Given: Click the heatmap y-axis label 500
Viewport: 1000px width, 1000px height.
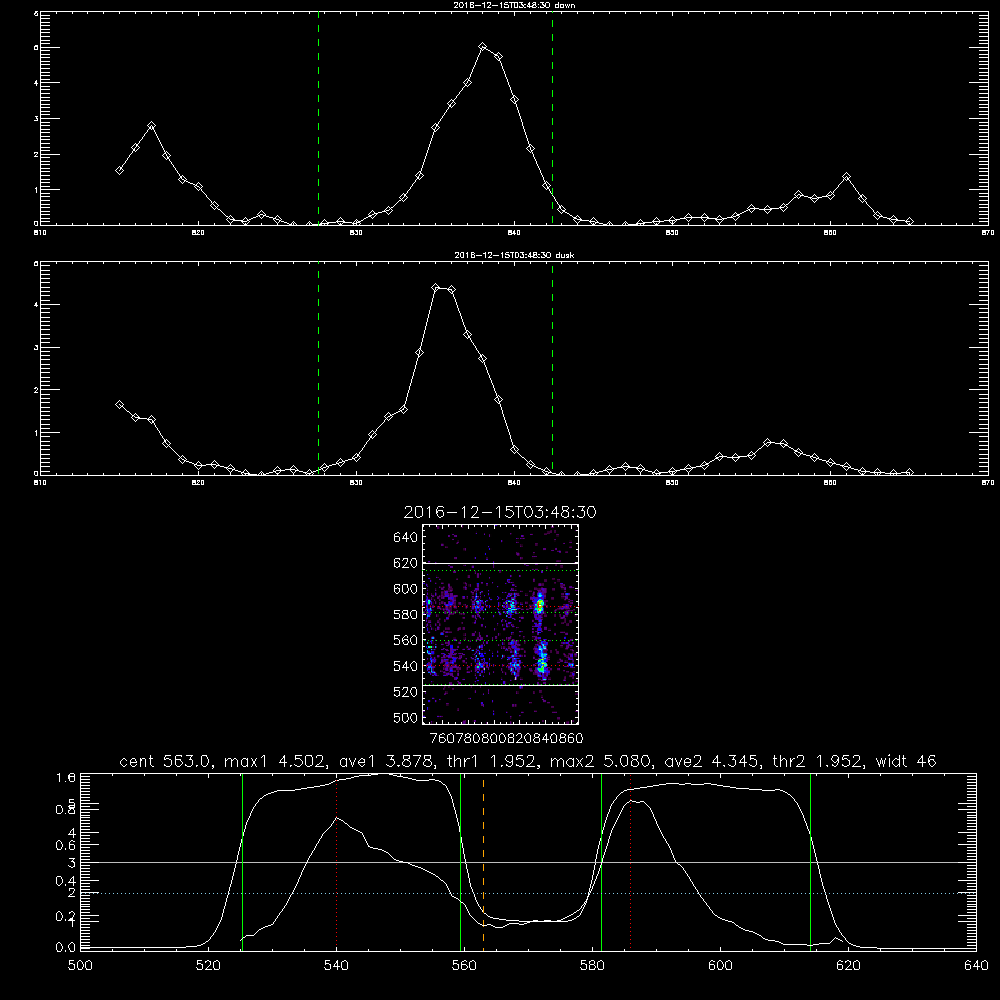Looking at the screenshot, I should [x=406, y=717].
